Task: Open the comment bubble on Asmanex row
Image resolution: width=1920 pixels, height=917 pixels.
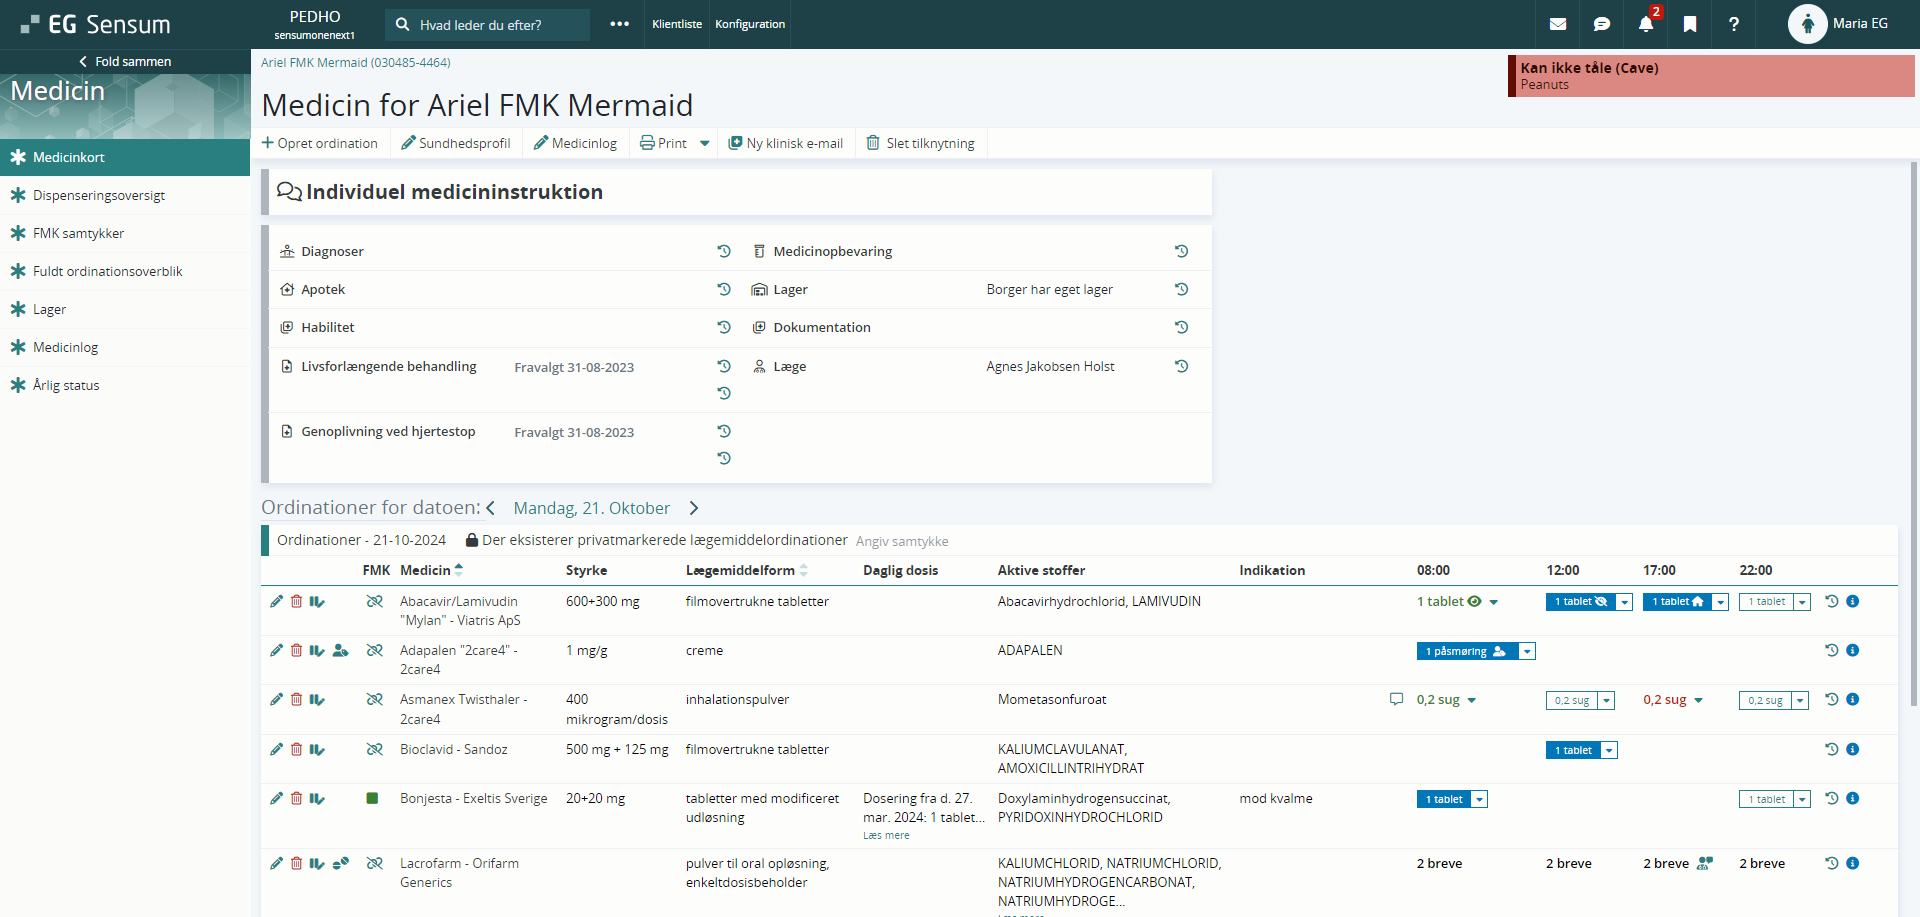Action: pyautogui.click(x=1396, y=699)
